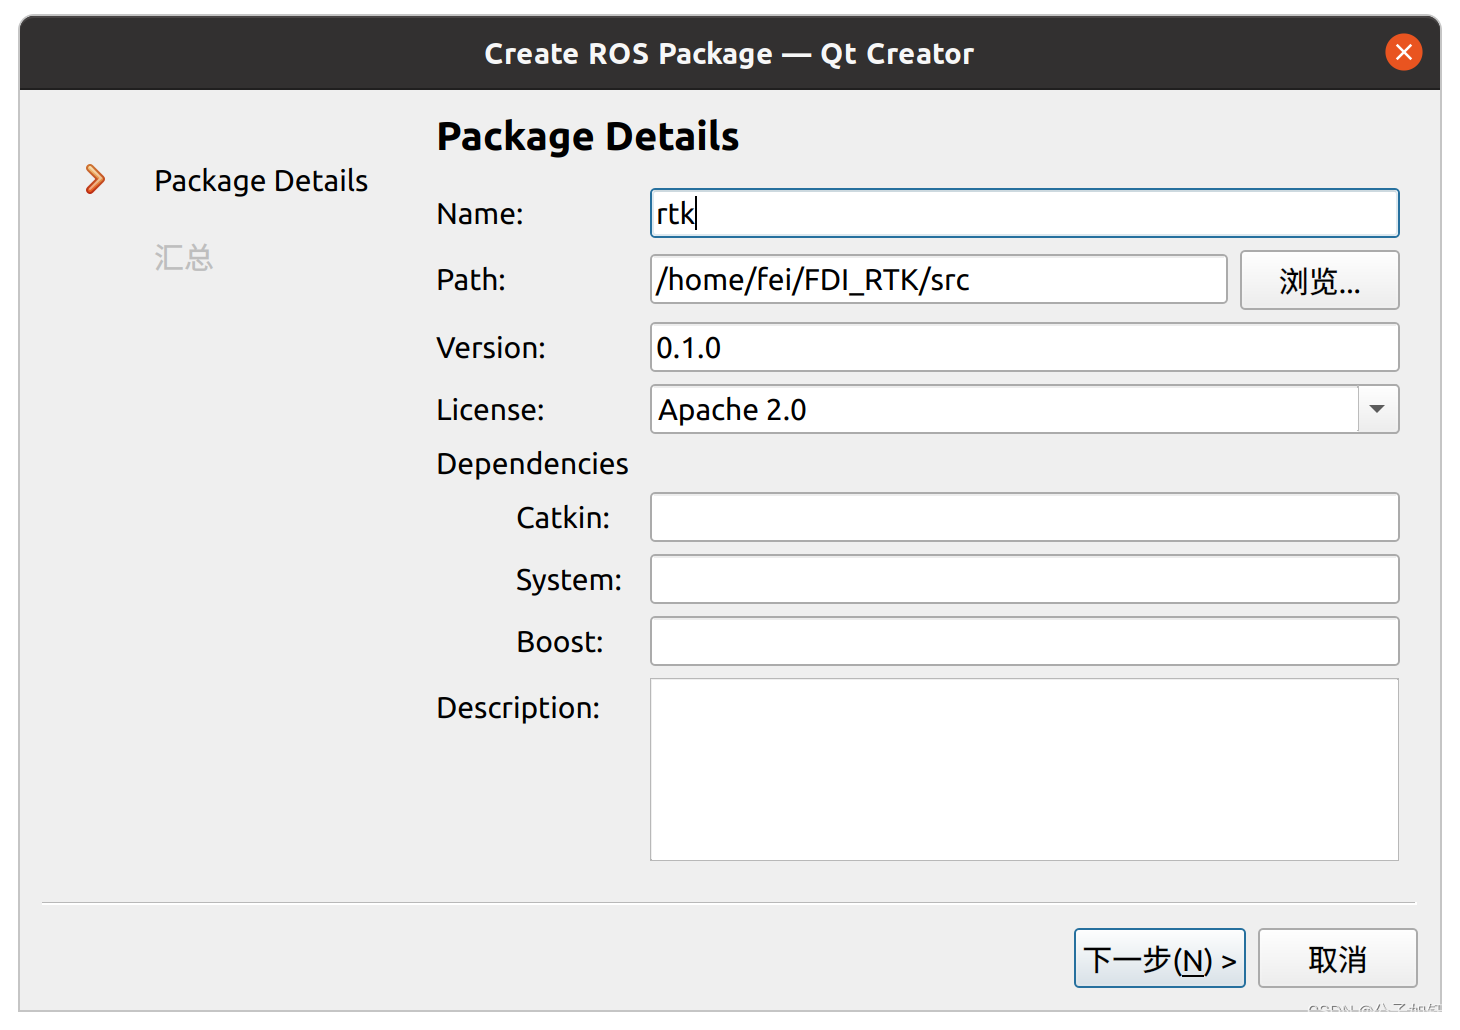
Task: Click the License dropdown arrow
Action: (x=1377, y=409)
